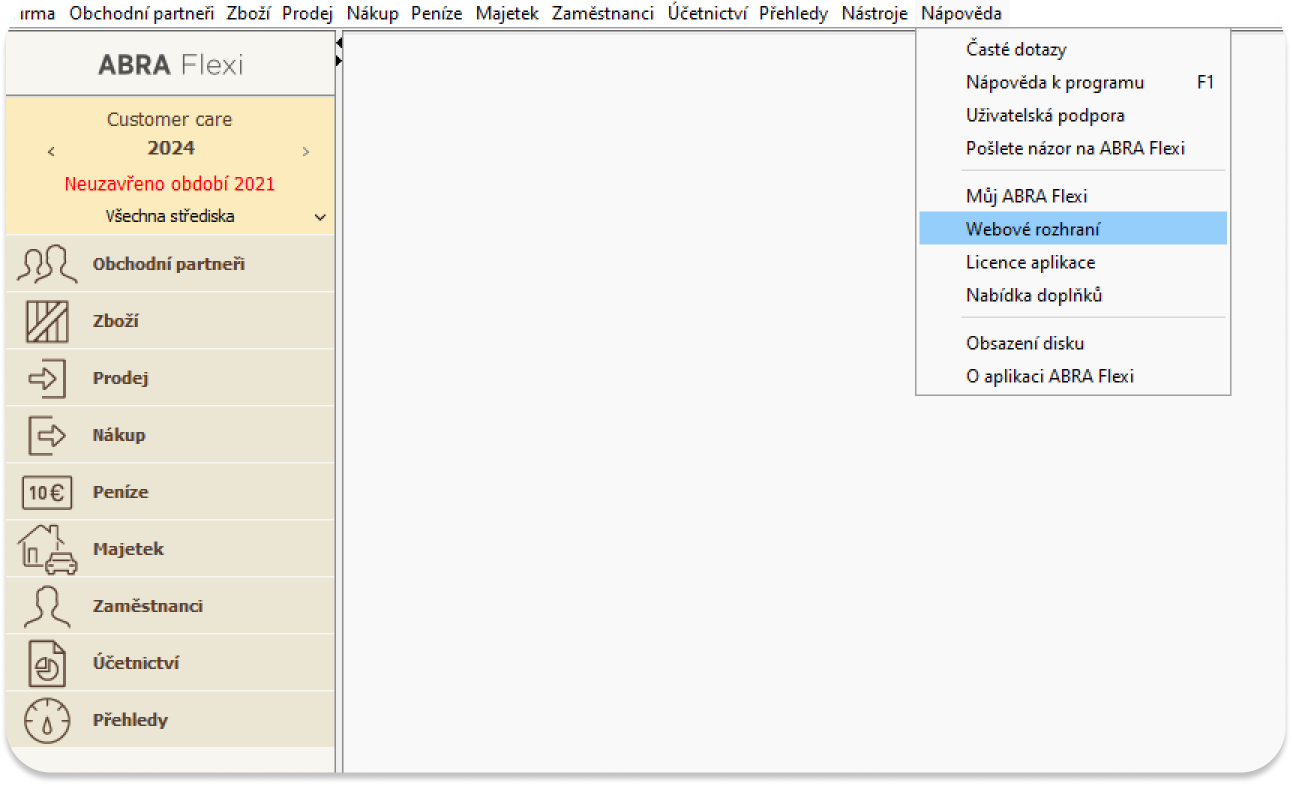Open the Nákup menu in menu bar
Screen dimensions: 1292x785
pyautogui.click(x=372, y=14)
